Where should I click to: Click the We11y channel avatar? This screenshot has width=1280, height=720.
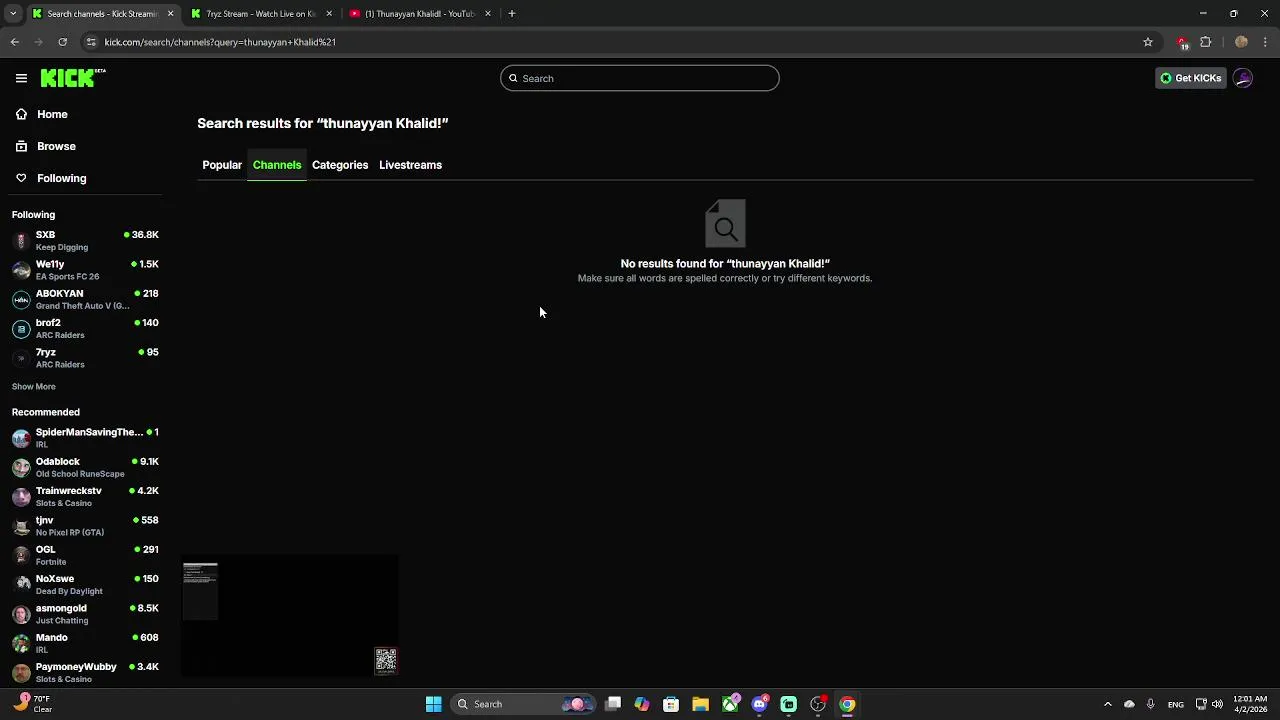[21, 270]
